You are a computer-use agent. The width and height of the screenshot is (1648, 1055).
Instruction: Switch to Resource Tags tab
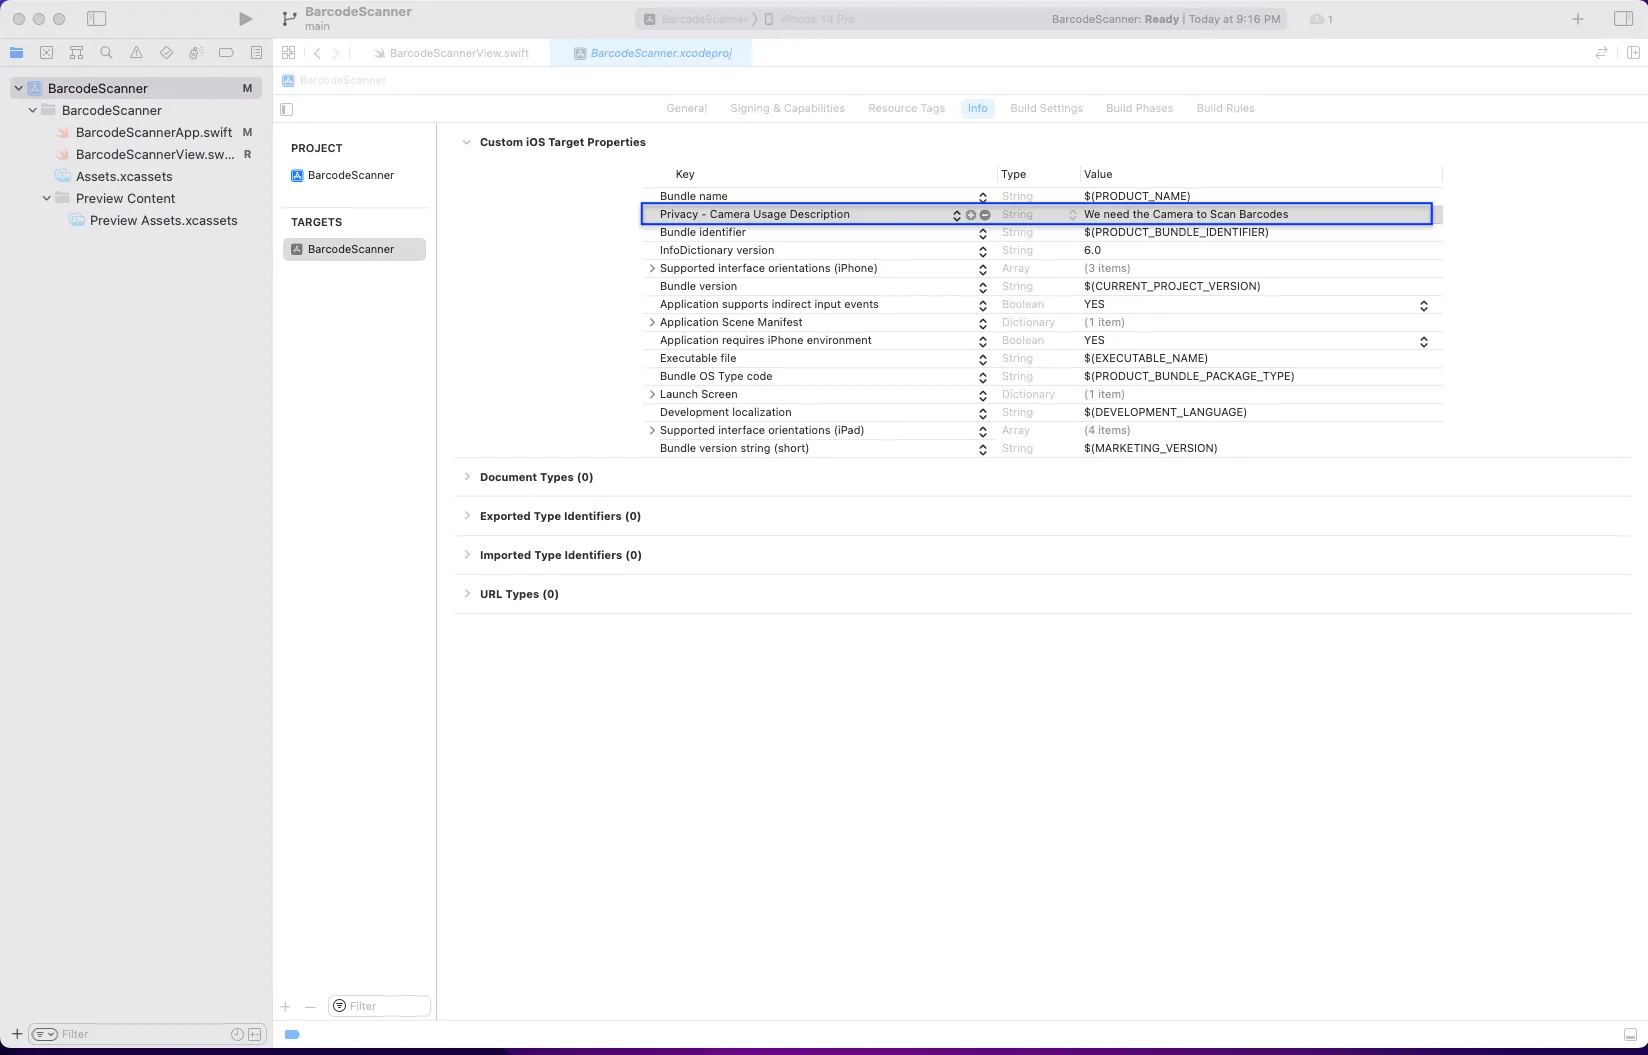pos(906,108)
